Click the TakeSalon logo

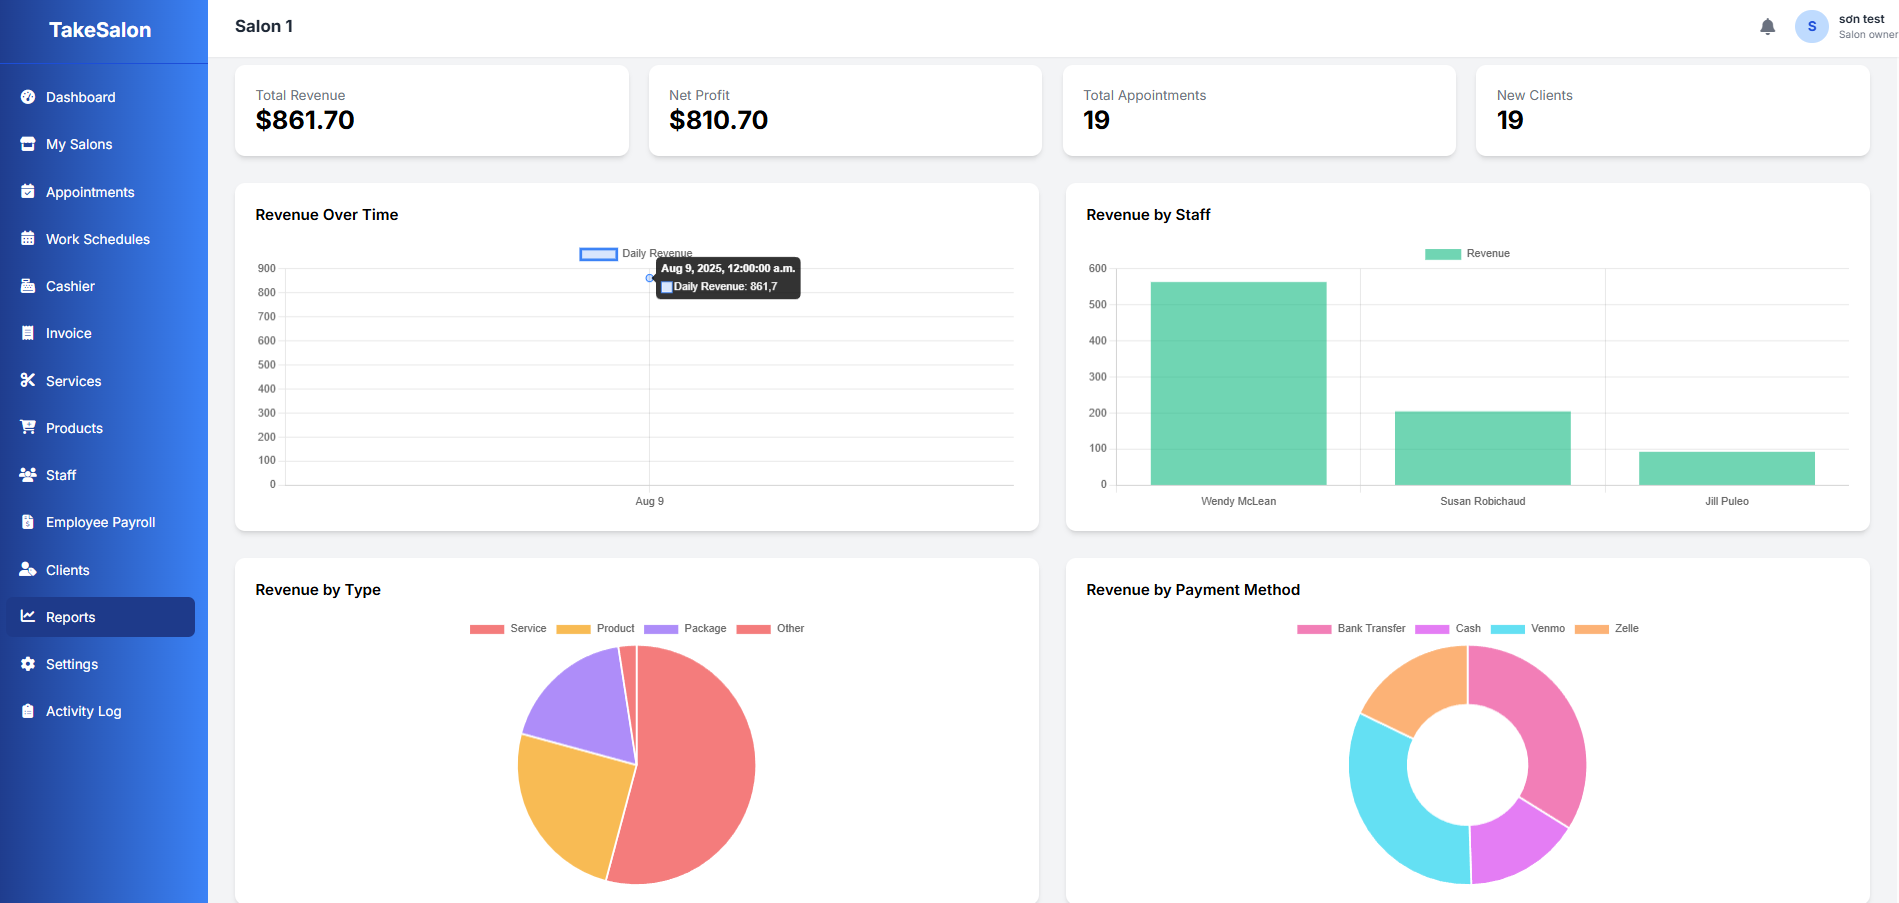pos(100,30)
